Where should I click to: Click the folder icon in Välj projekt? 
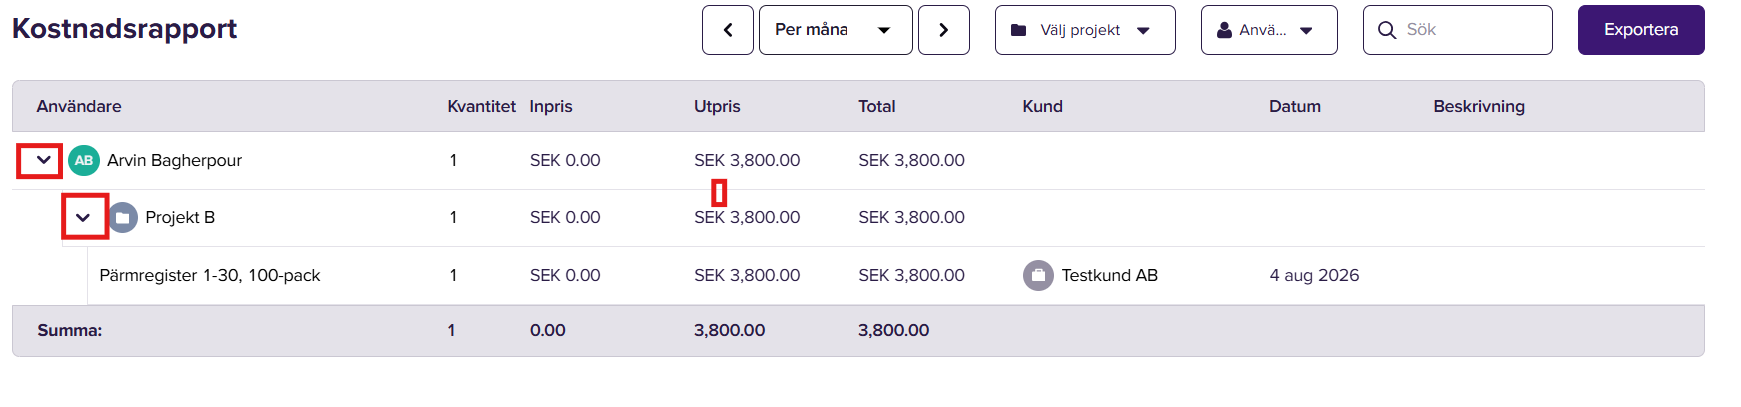click(1018, 30)
